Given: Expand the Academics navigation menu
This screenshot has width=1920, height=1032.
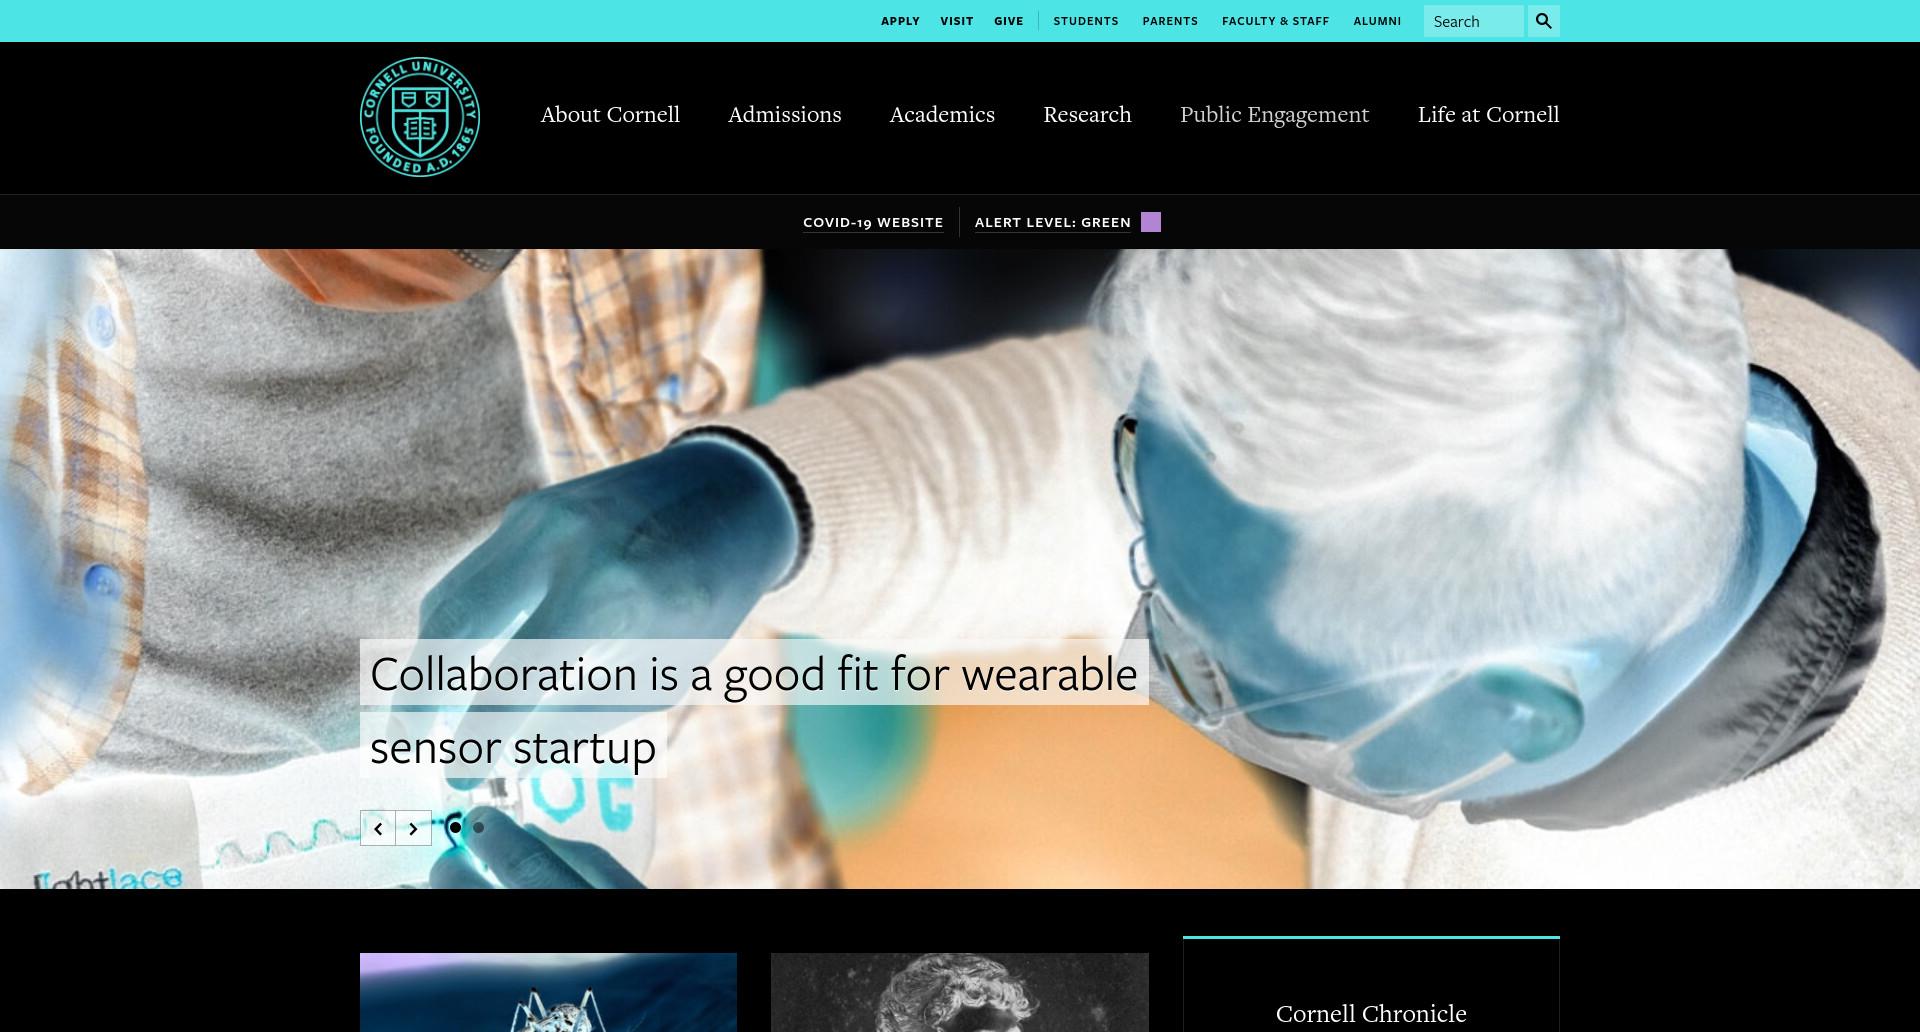Looking at the screenshot, I should coord(942,114).
